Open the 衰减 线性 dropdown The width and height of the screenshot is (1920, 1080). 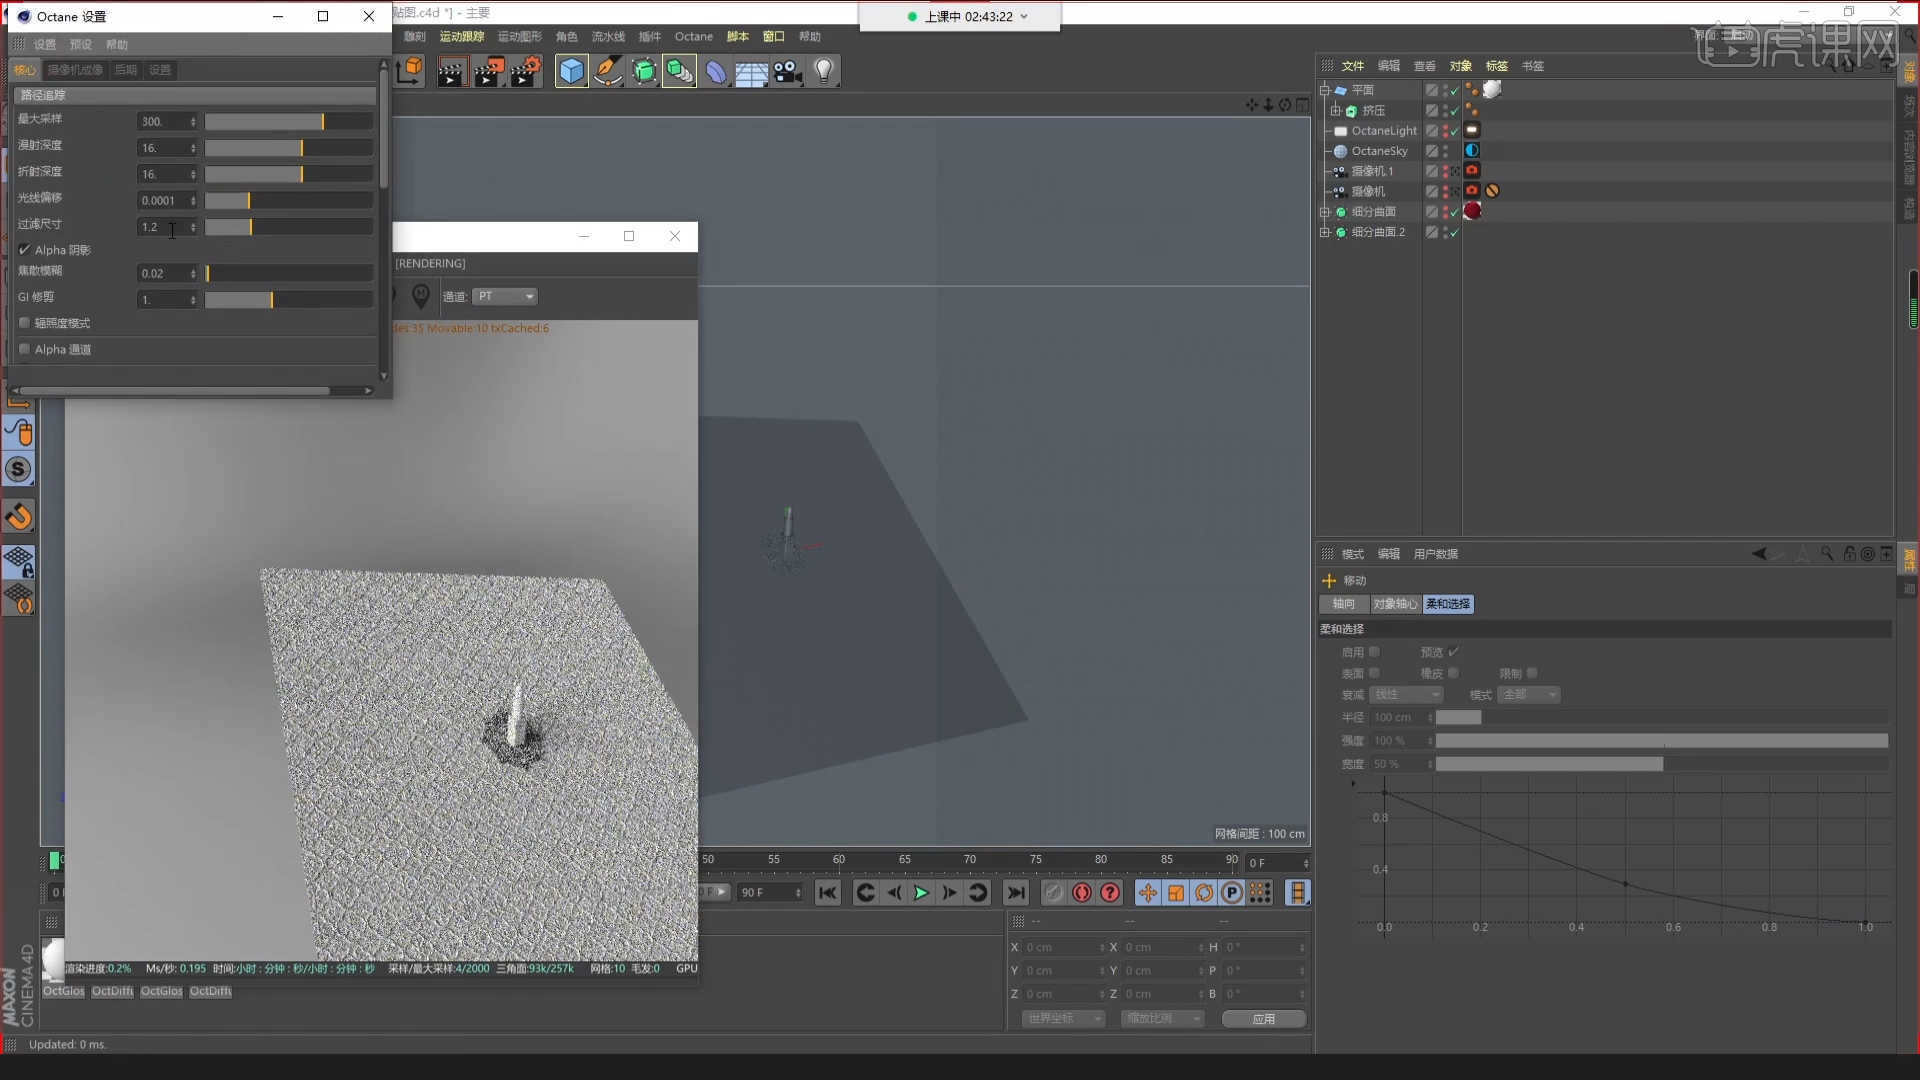tap(1406, 694)
